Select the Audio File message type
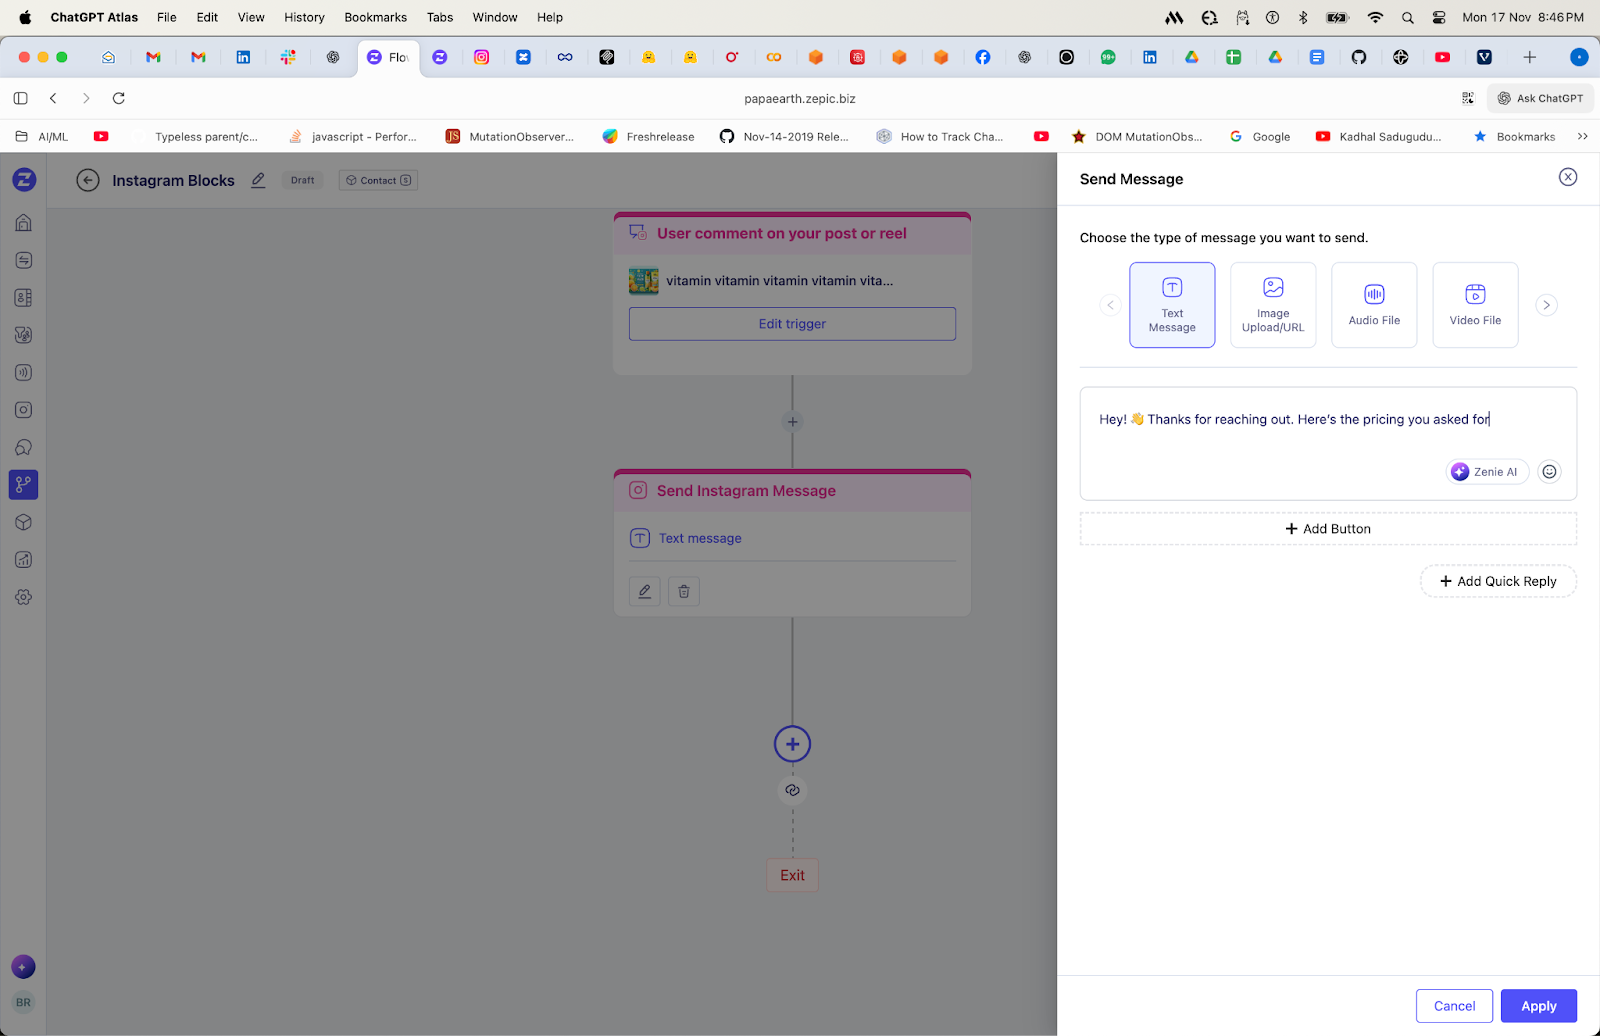The height and width of the screenshot is (1036, 1600). (x=1374, y=305)
